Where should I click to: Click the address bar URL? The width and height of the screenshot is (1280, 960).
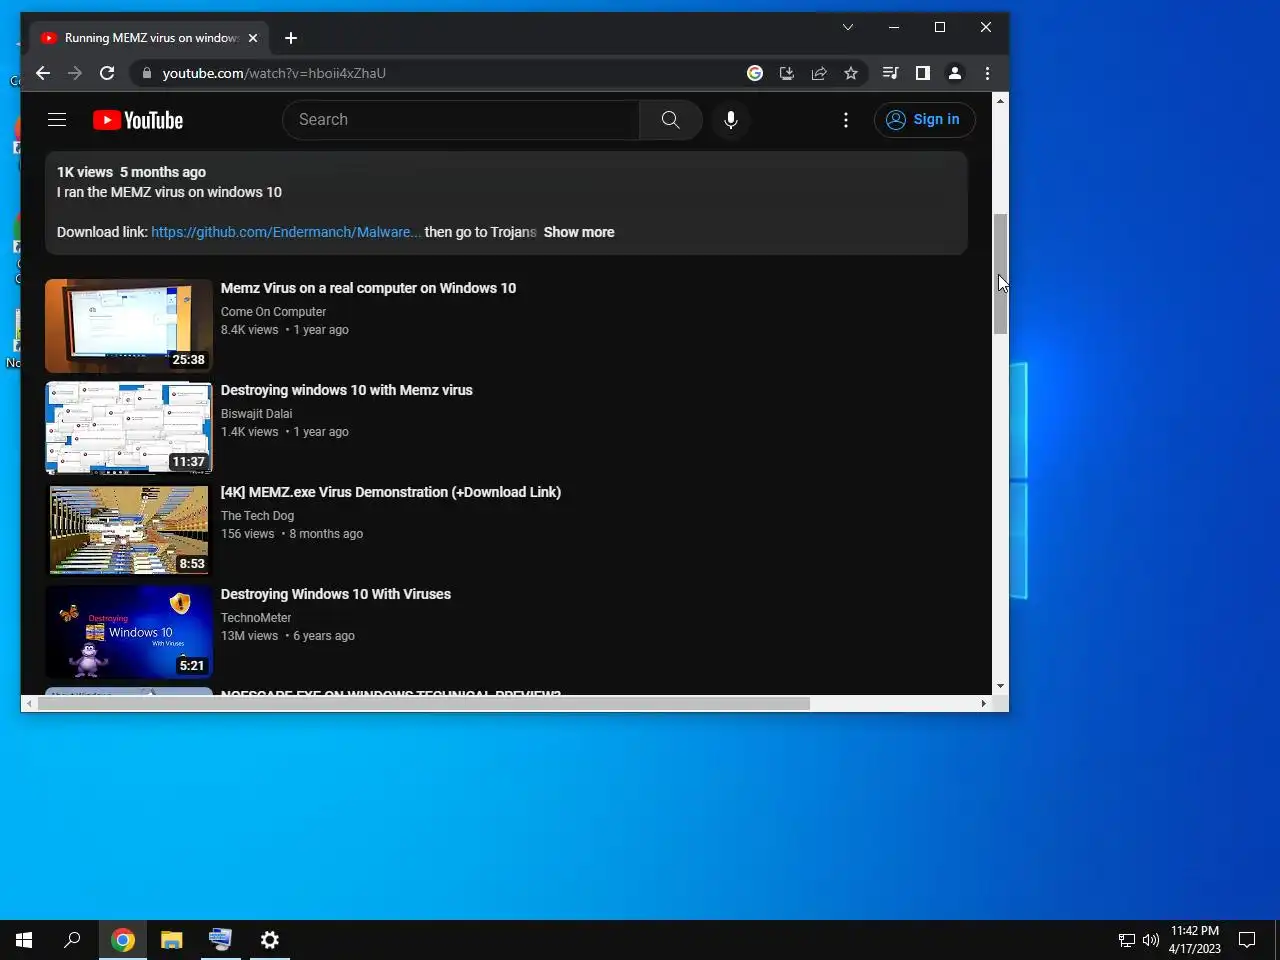274,73
